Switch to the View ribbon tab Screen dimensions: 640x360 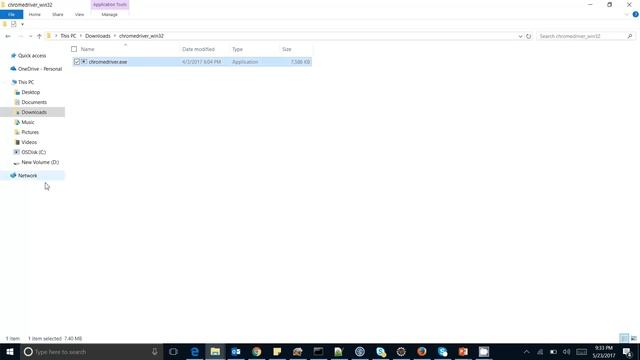tap(79, 14)
